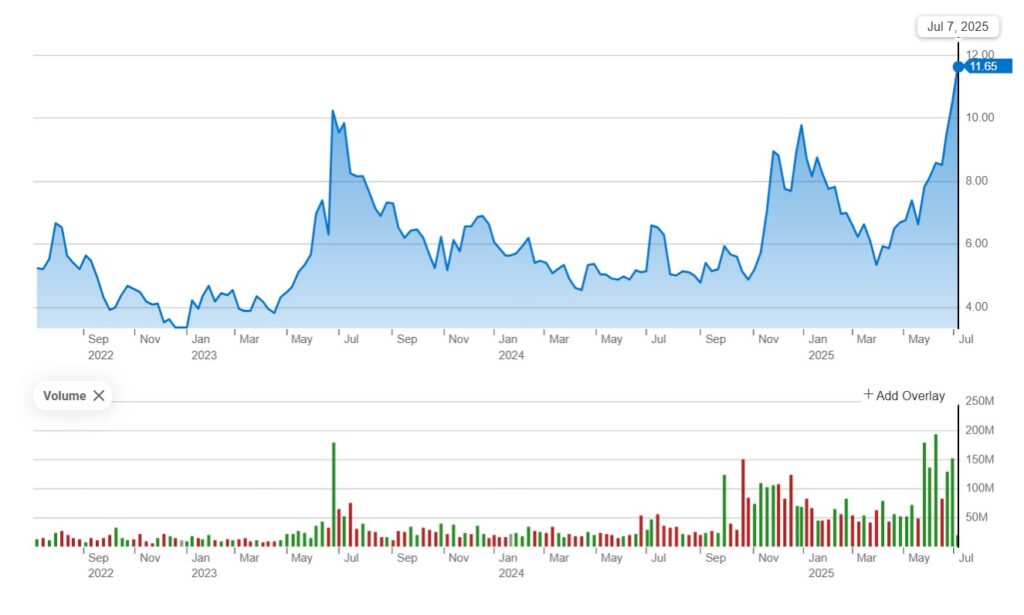Screen dimensions: 1024x615
Task: Click the 100M volume axis label
Action: [979, 488]
